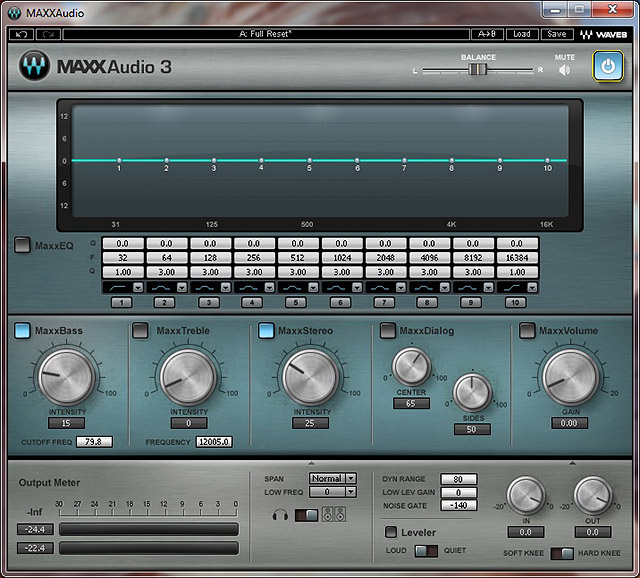Select EQ band 6 button
Viewport: 640px width, 578px height.
point(340,302)
